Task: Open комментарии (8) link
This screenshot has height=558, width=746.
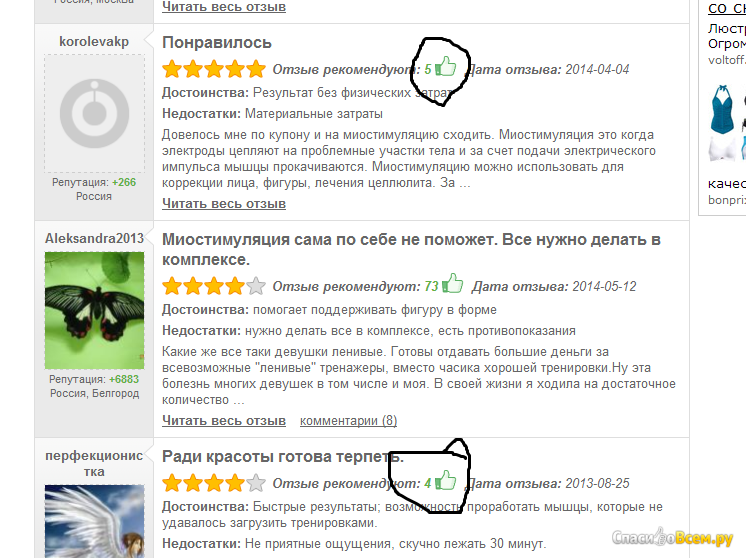Action: tap(348, 421)
